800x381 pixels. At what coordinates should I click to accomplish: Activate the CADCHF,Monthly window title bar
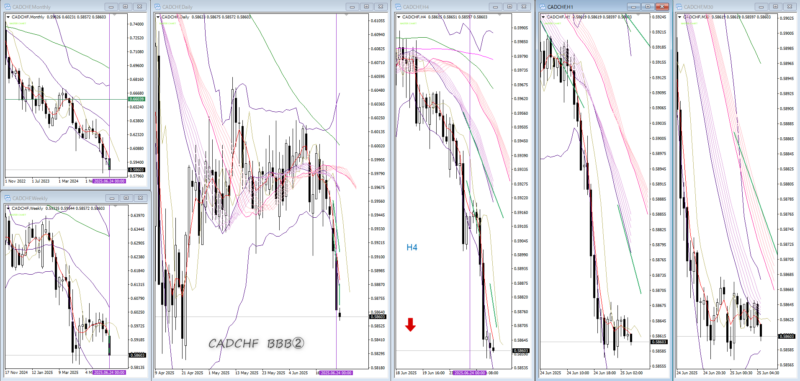coord(76,7)
